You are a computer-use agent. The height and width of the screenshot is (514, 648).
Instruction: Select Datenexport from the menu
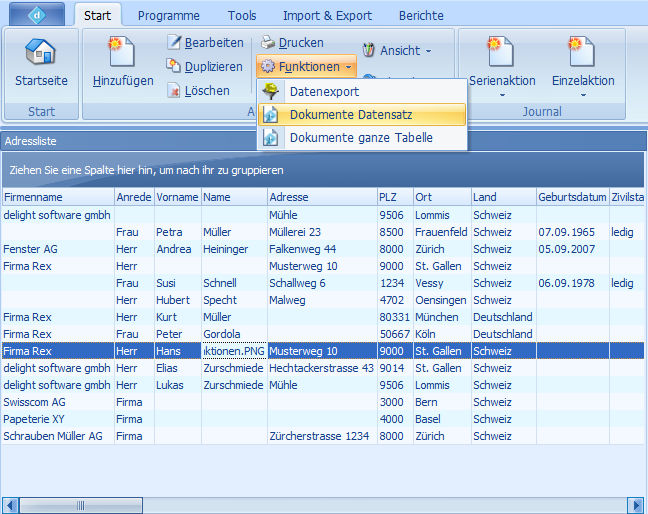(x=324, y=92)
